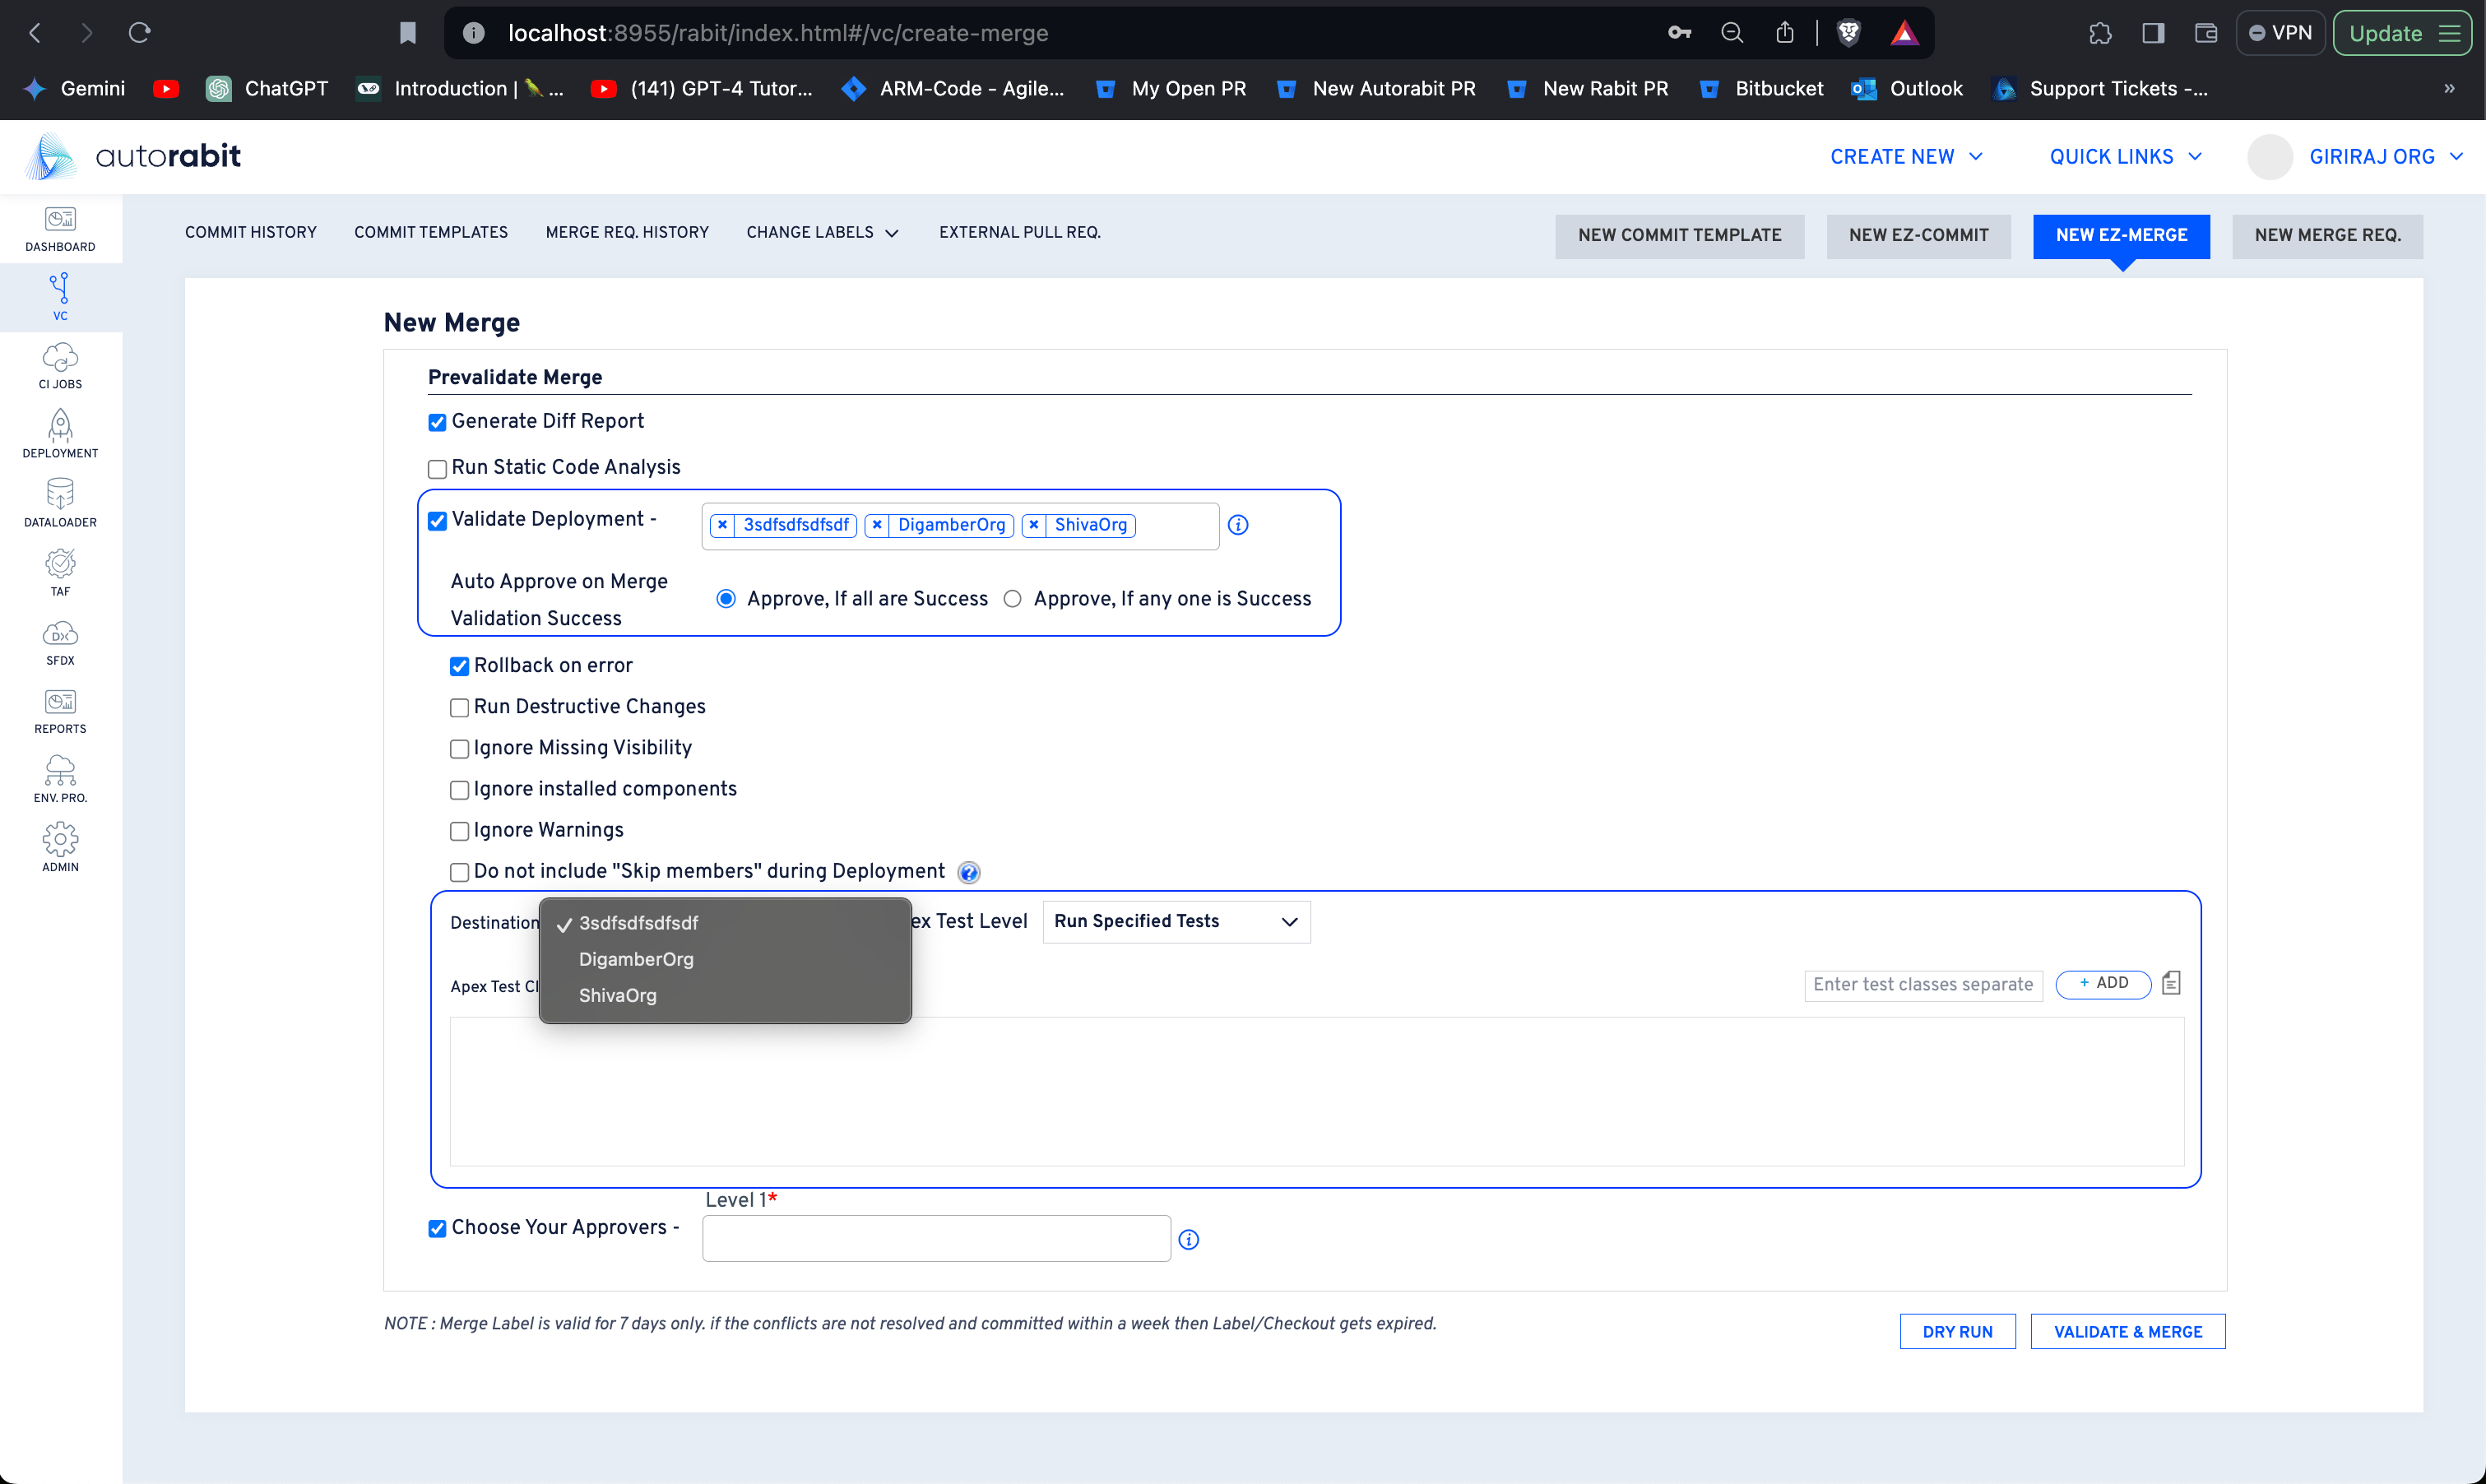Uncheck Rollback on error
The width and height of the screenshot is (2486, 1484).
click(x=459, y=666)
